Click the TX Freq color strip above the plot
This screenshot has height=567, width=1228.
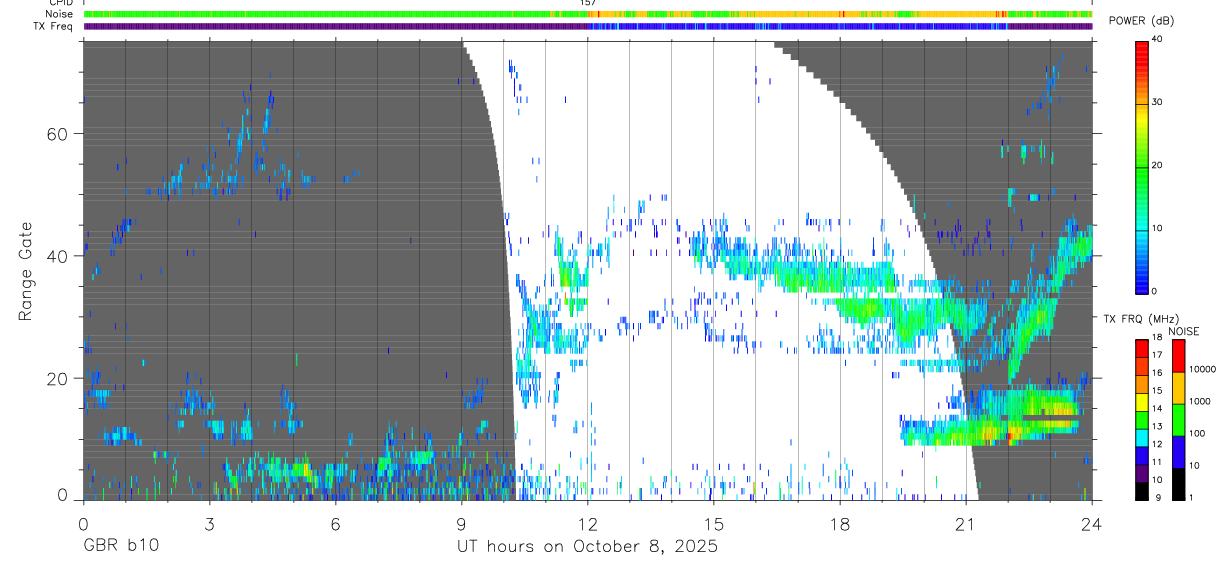point(588,26)
